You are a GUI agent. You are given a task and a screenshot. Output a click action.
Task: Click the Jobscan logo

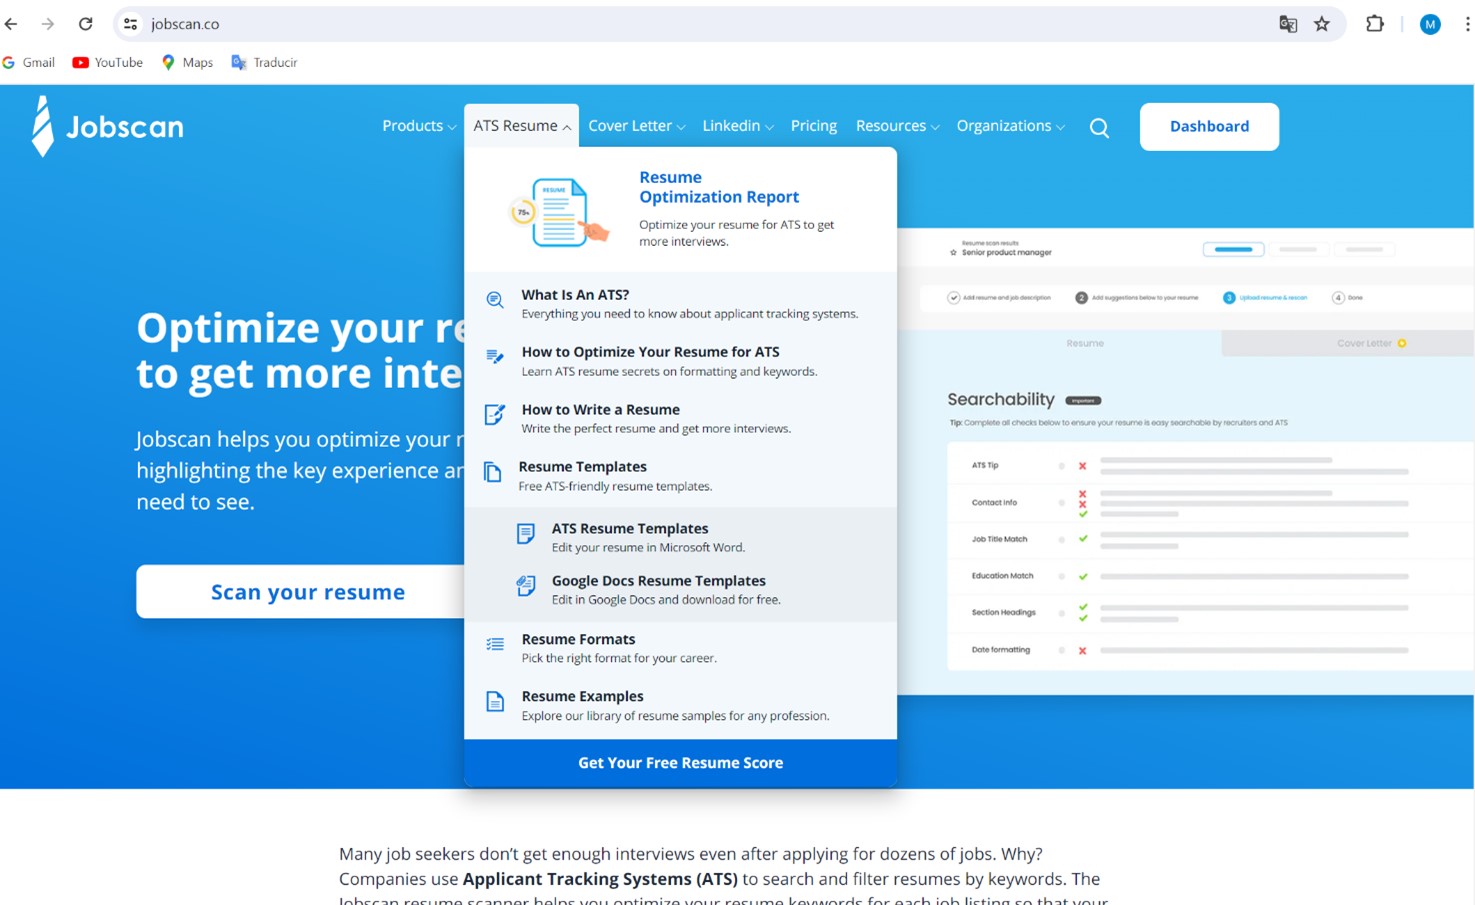click(106, 126)
